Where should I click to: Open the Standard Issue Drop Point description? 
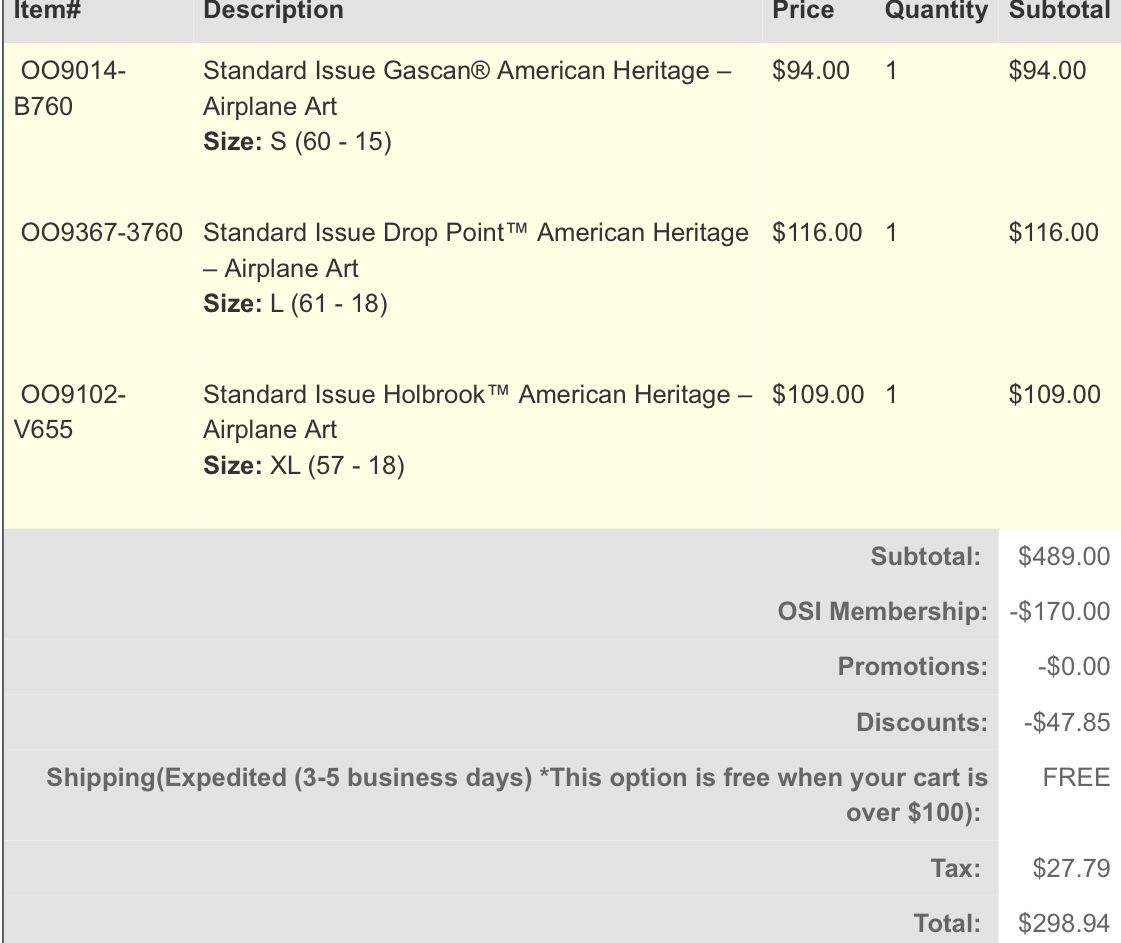(475, 250)
